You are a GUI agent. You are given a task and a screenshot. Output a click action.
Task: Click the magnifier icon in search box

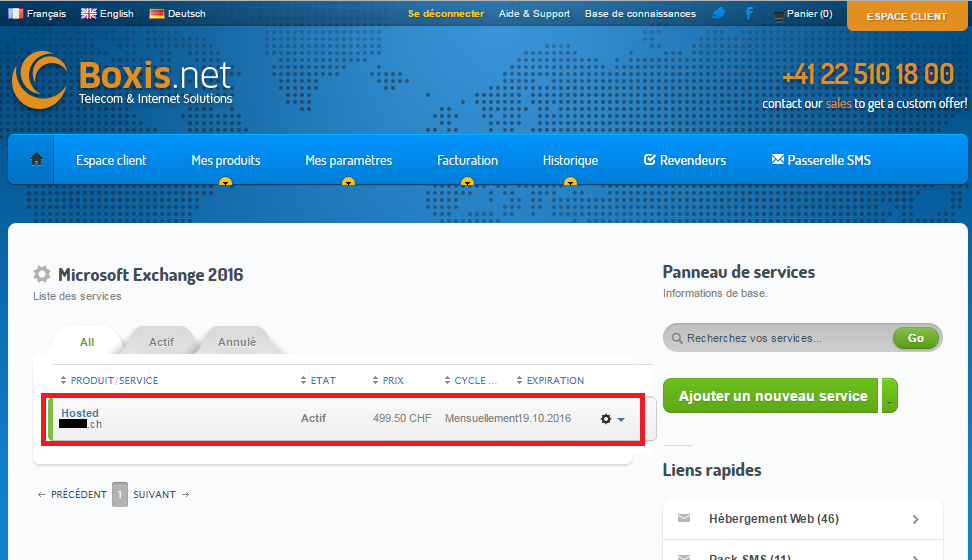click(x=677, y=338)
